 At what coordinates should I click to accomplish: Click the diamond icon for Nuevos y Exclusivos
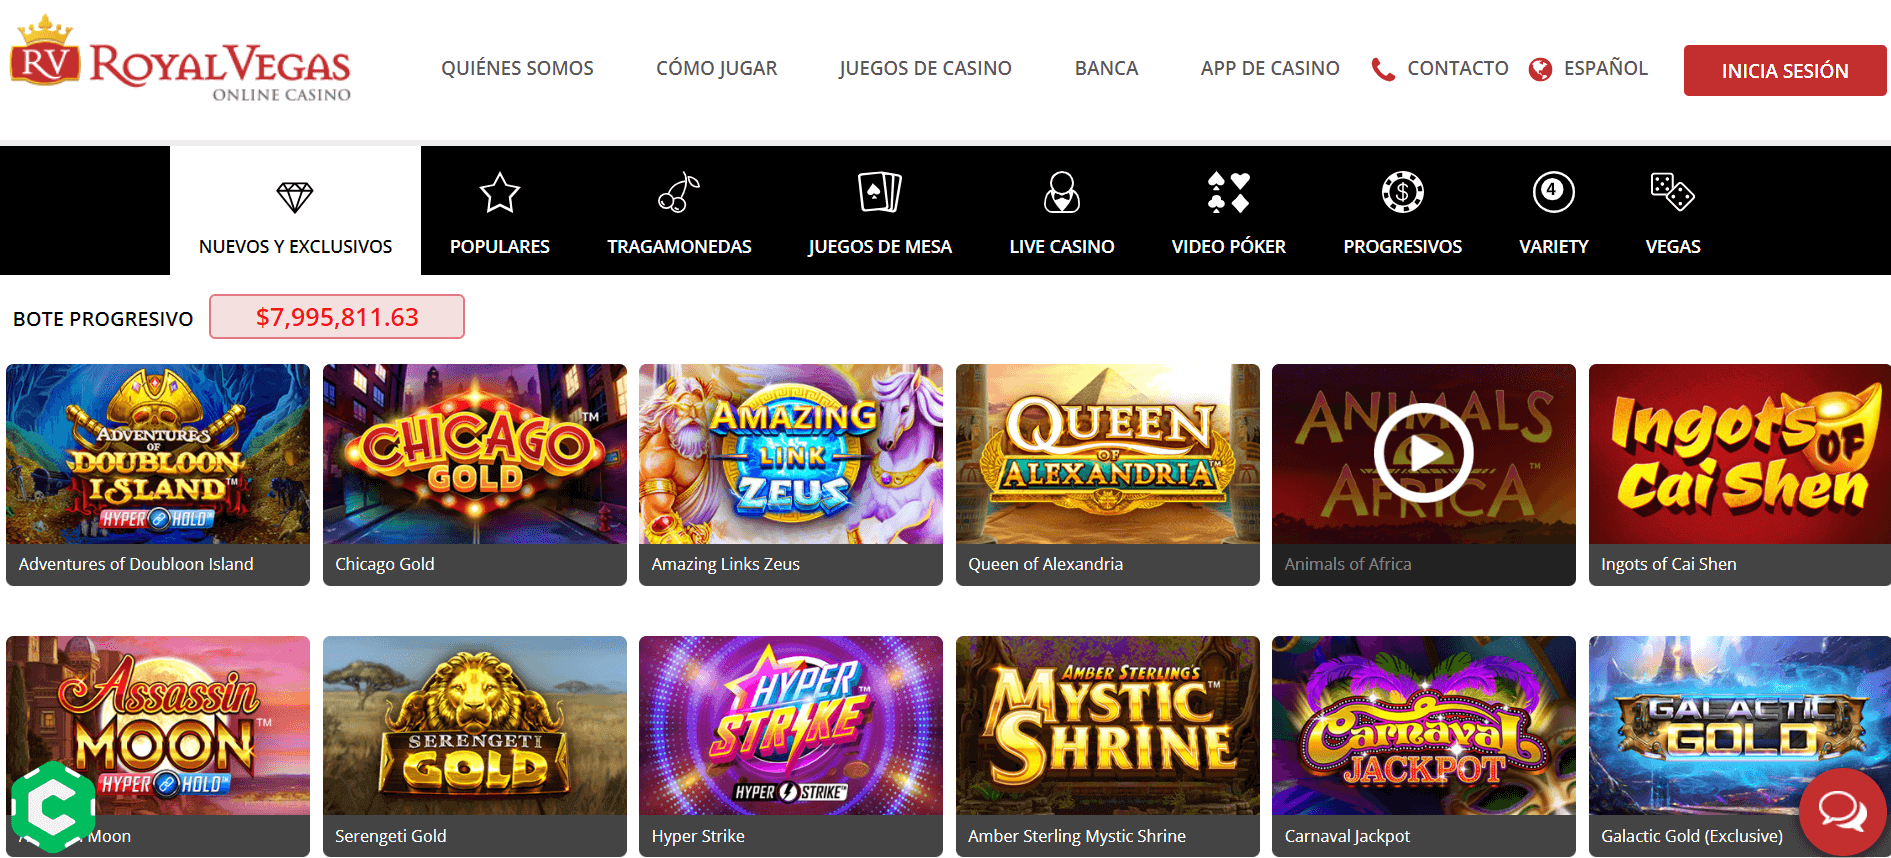(295, 196)
